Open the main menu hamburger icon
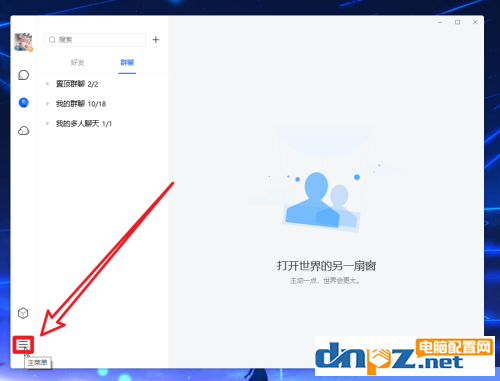This screenshot has width=500, height=381. point(23,345)
